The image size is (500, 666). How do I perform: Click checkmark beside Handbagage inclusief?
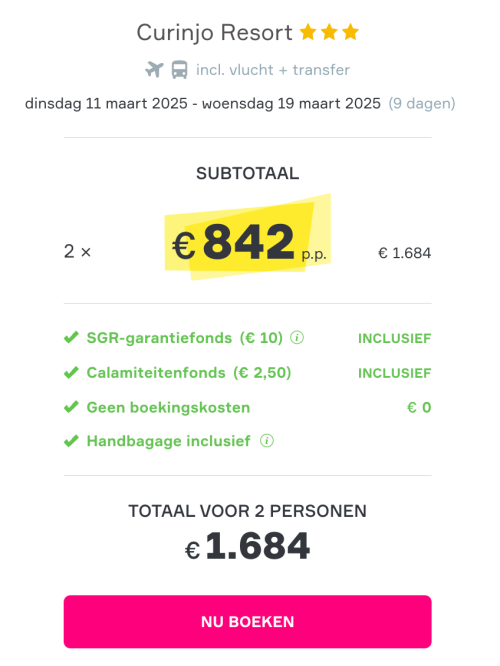(71, 441)
